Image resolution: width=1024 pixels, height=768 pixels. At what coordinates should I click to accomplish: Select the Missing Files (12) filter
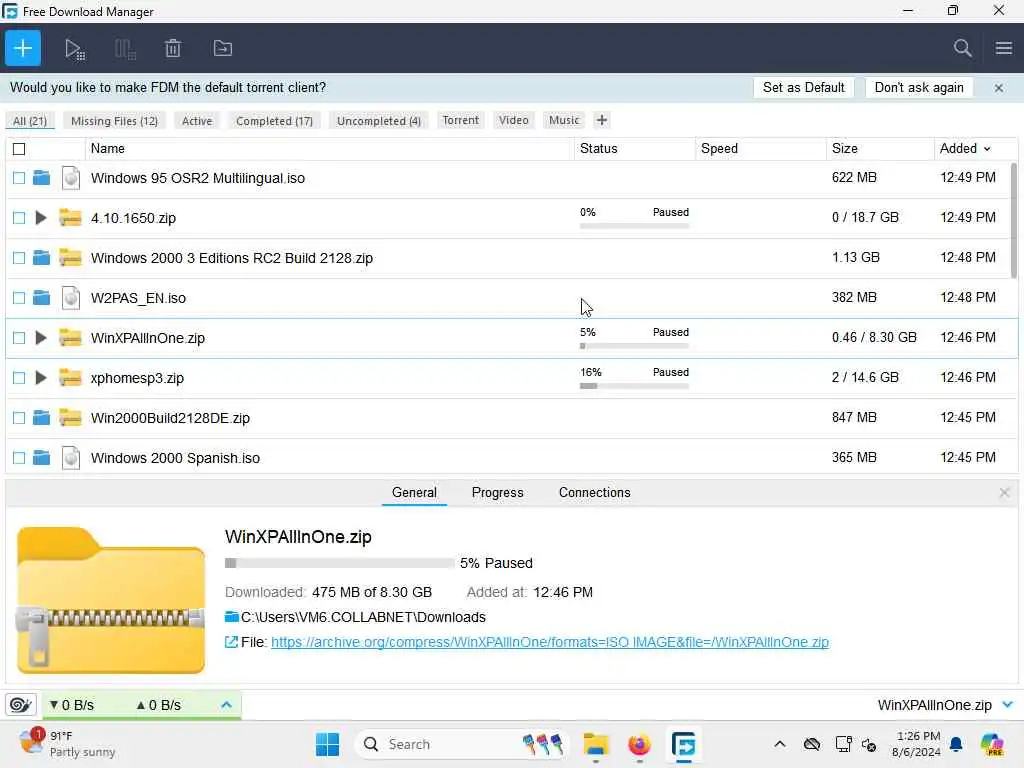point(114,121)
